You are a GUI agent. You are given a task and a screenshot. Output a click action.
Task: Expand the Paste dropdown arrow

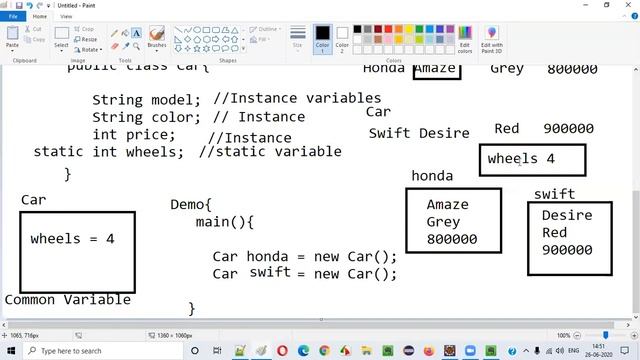tap(12, 50)
